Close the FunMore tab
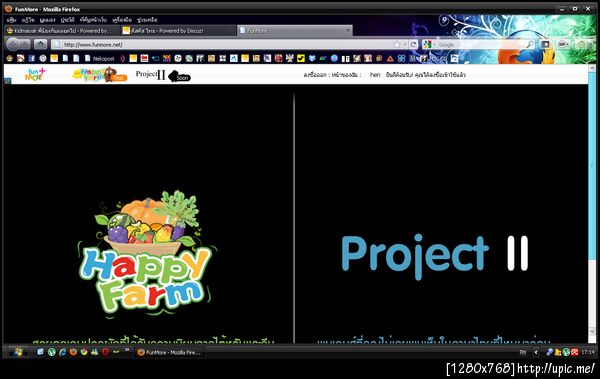Image resolution: width=600 pixels, height=379 pixels. pos(348,30)
